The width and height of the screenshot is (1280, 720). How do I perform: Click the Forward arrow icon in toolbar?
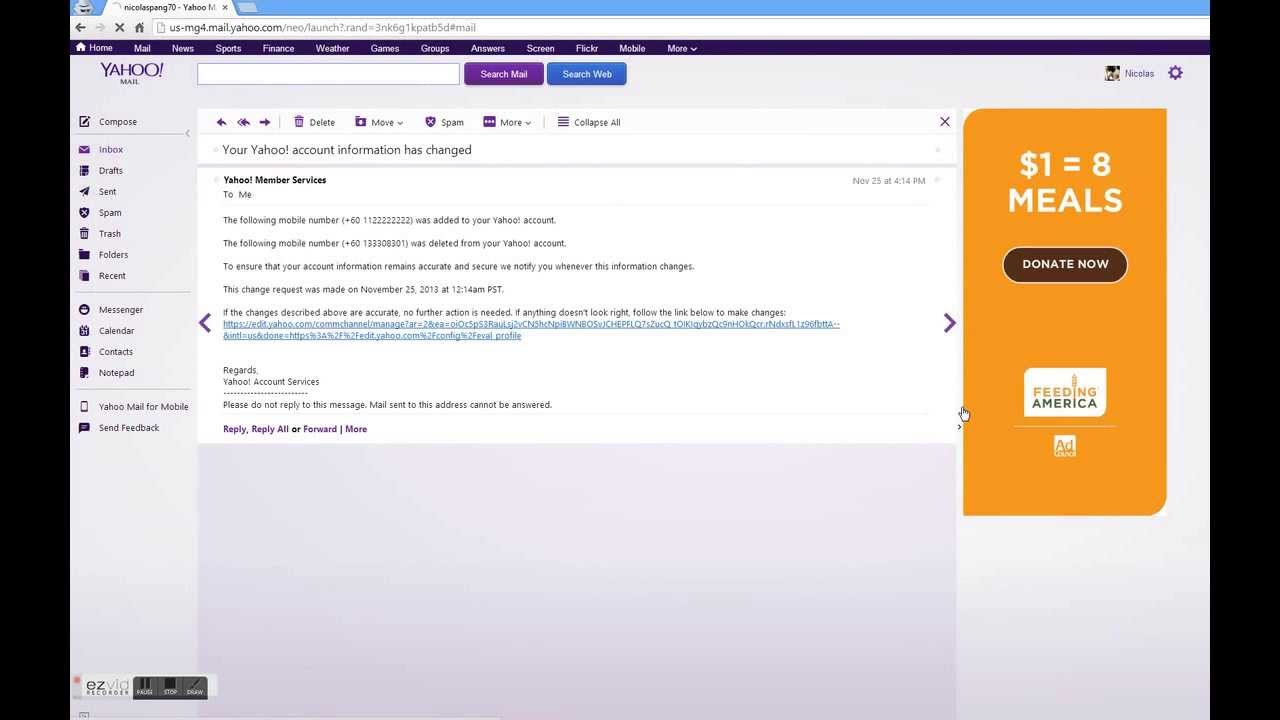(265, 122)
